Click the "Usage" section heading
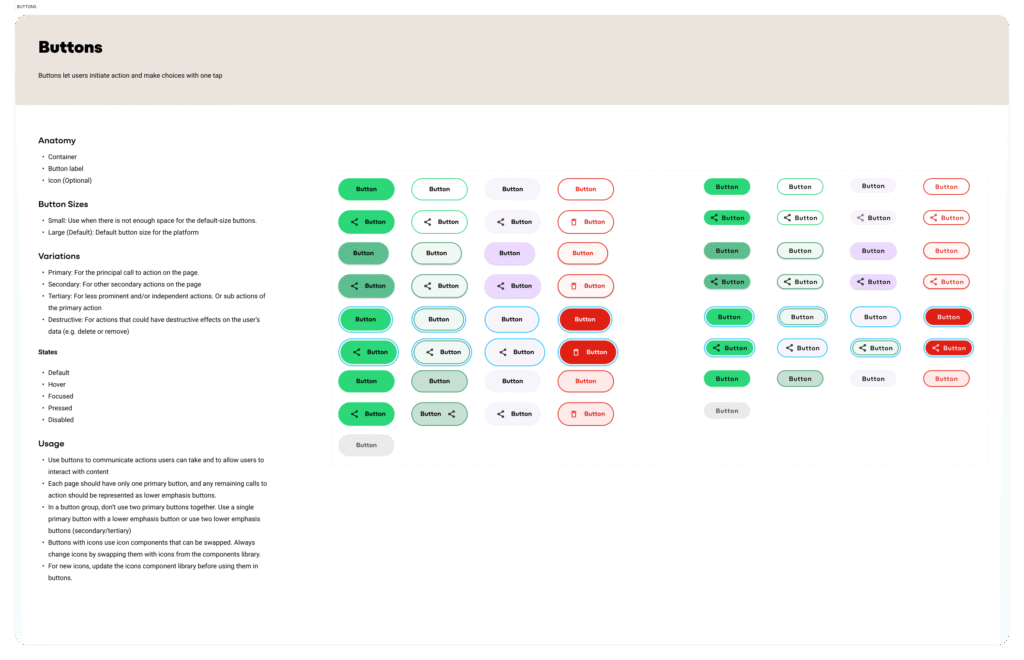The height and width of the screenshot is (660, 1024). click(51, 443)
